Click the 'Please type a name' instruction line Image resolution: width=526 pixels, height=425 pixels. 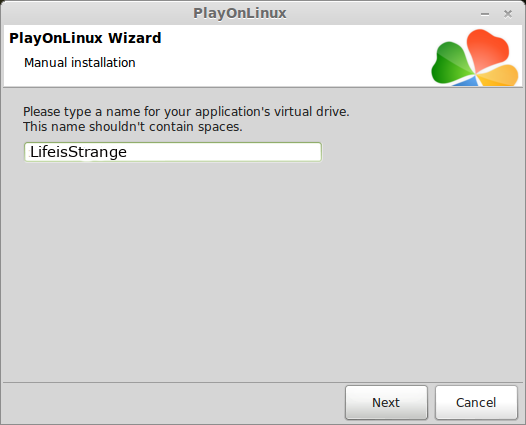(x=186, y=112)
